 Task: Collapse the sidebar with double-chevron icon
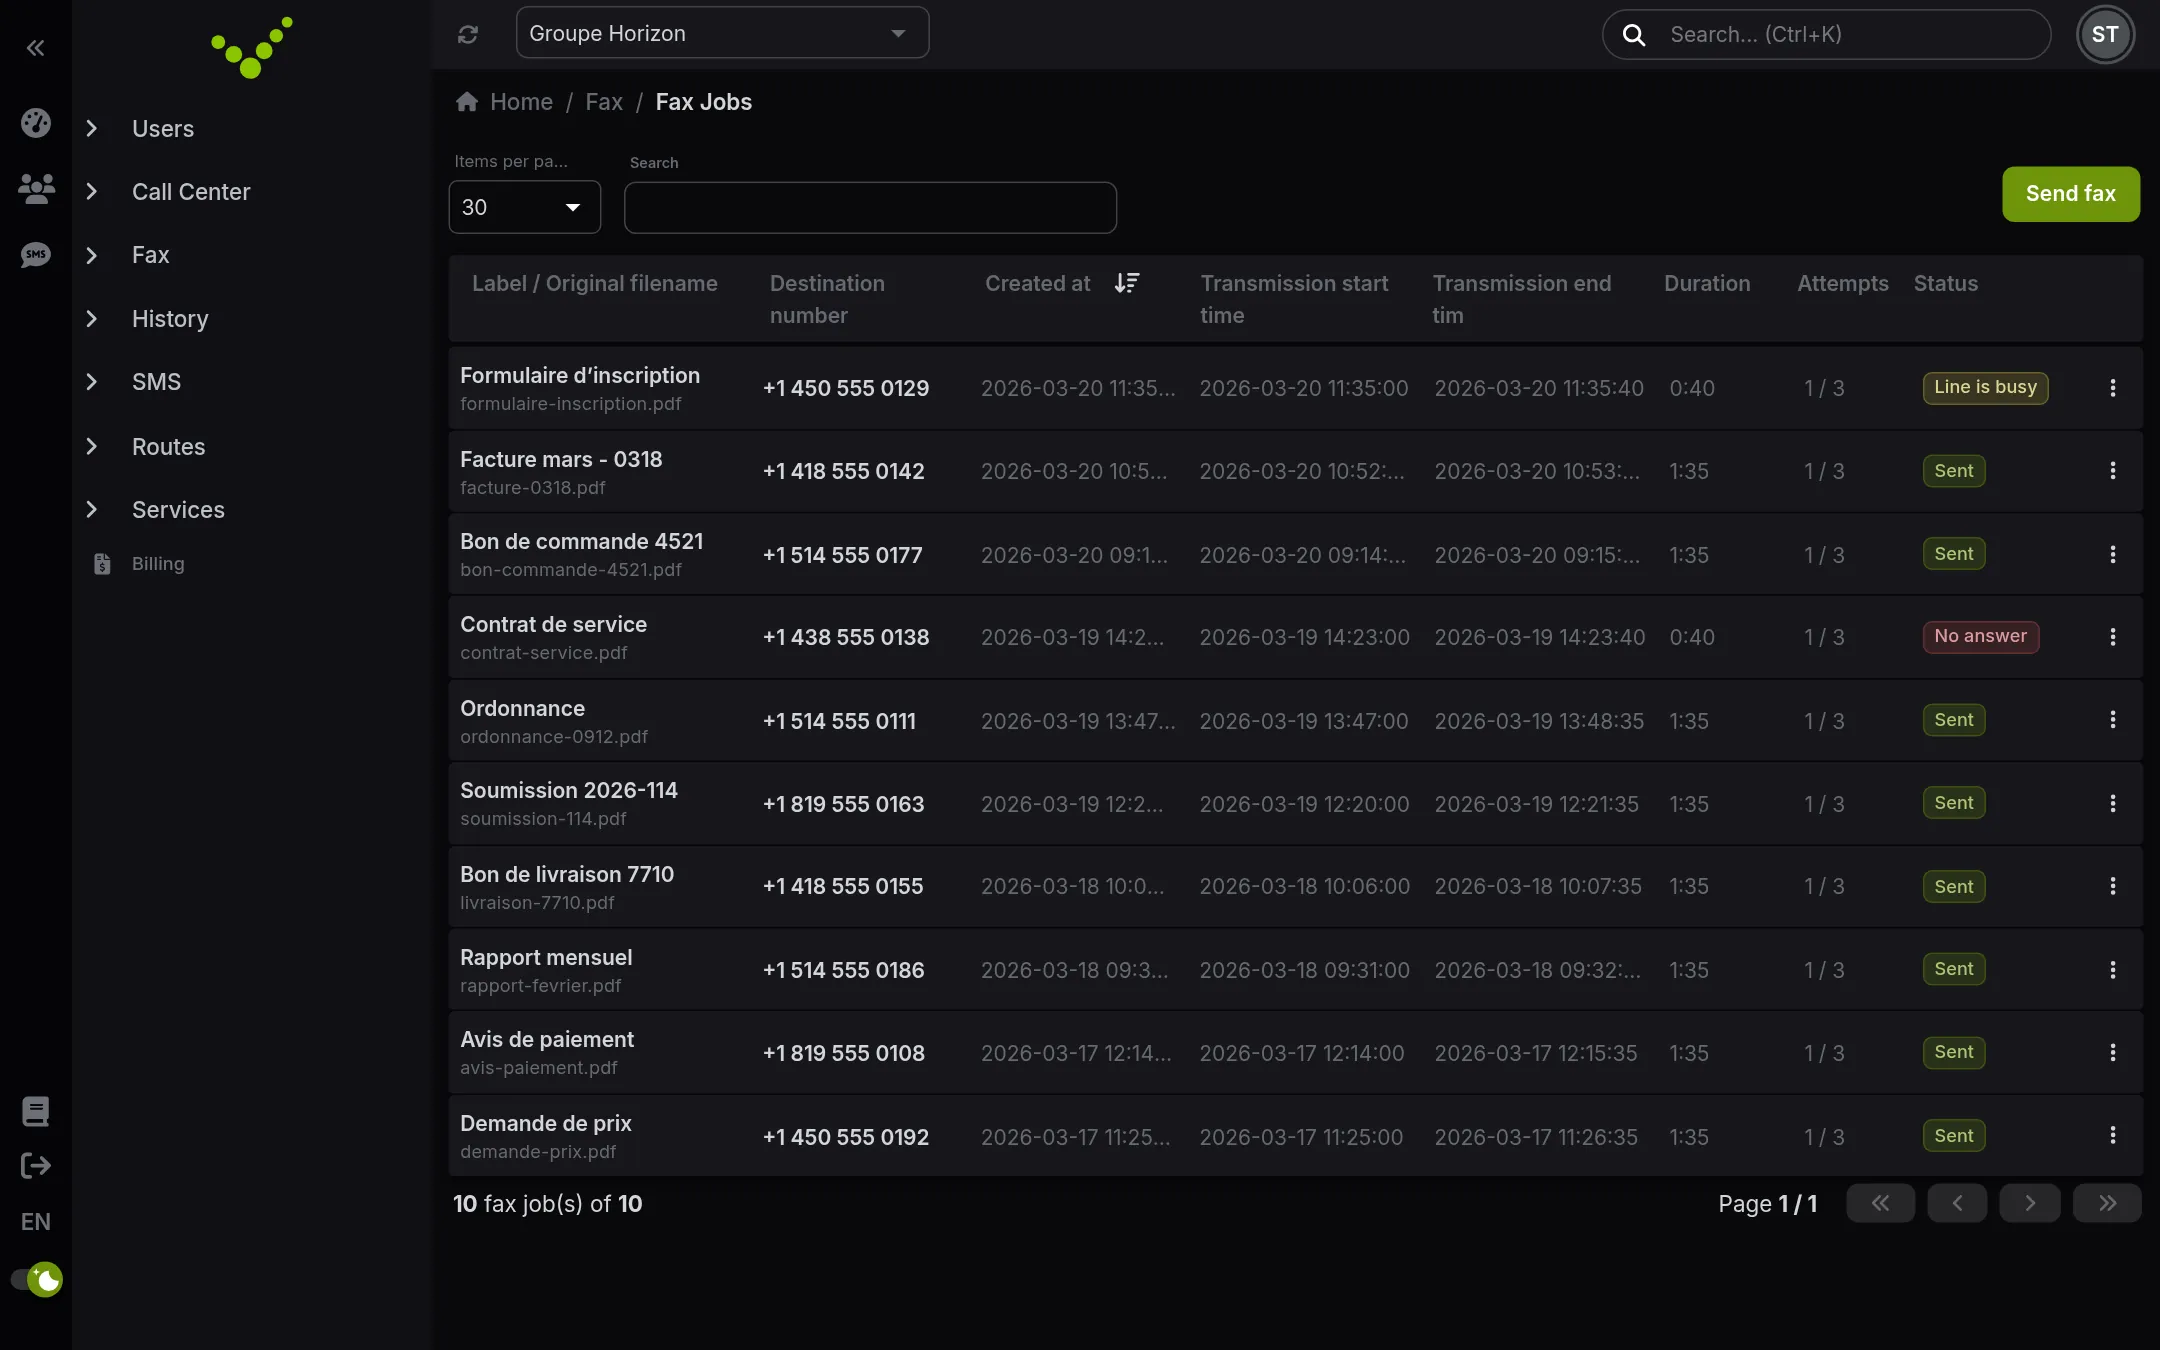(35, 47)
